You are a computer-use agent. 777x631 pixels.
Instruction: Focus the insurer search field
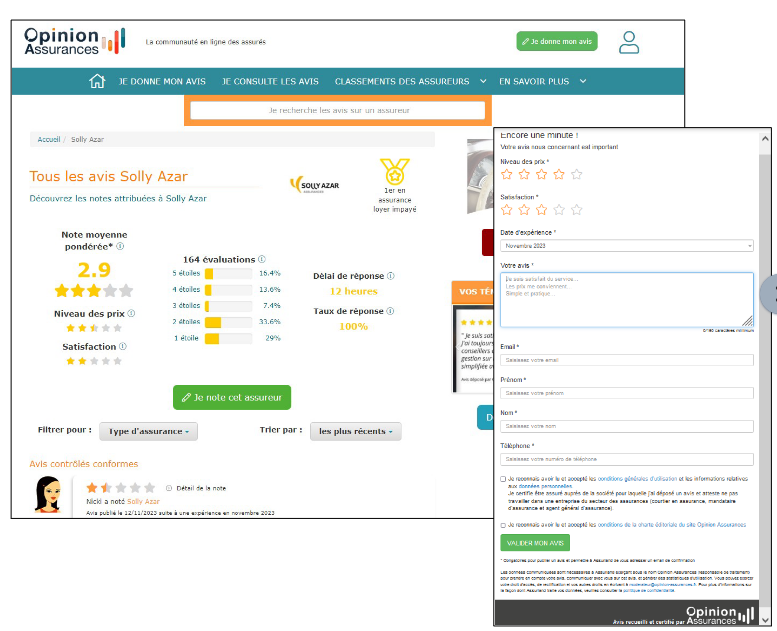point(337,110)
